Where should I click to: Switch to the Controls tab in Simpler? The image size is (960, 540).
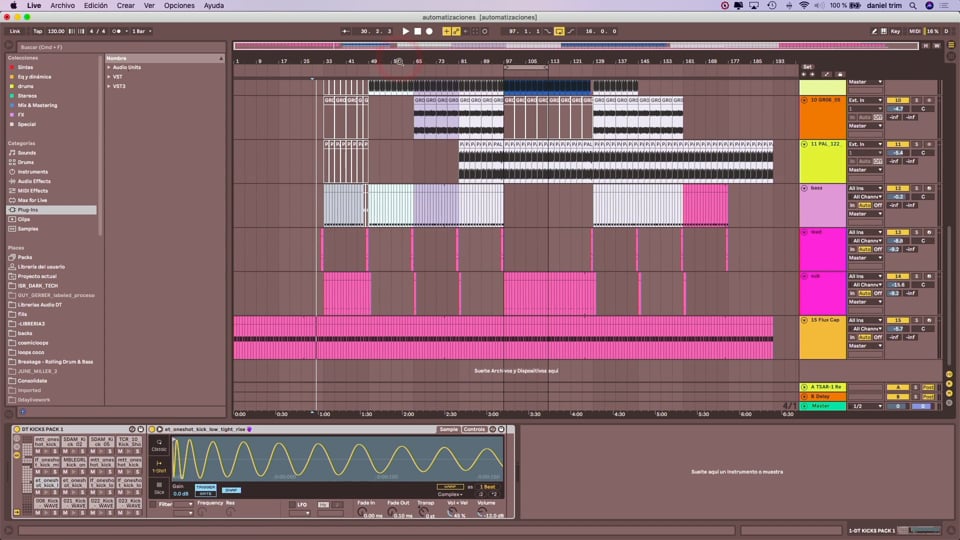tap(474, 429)
